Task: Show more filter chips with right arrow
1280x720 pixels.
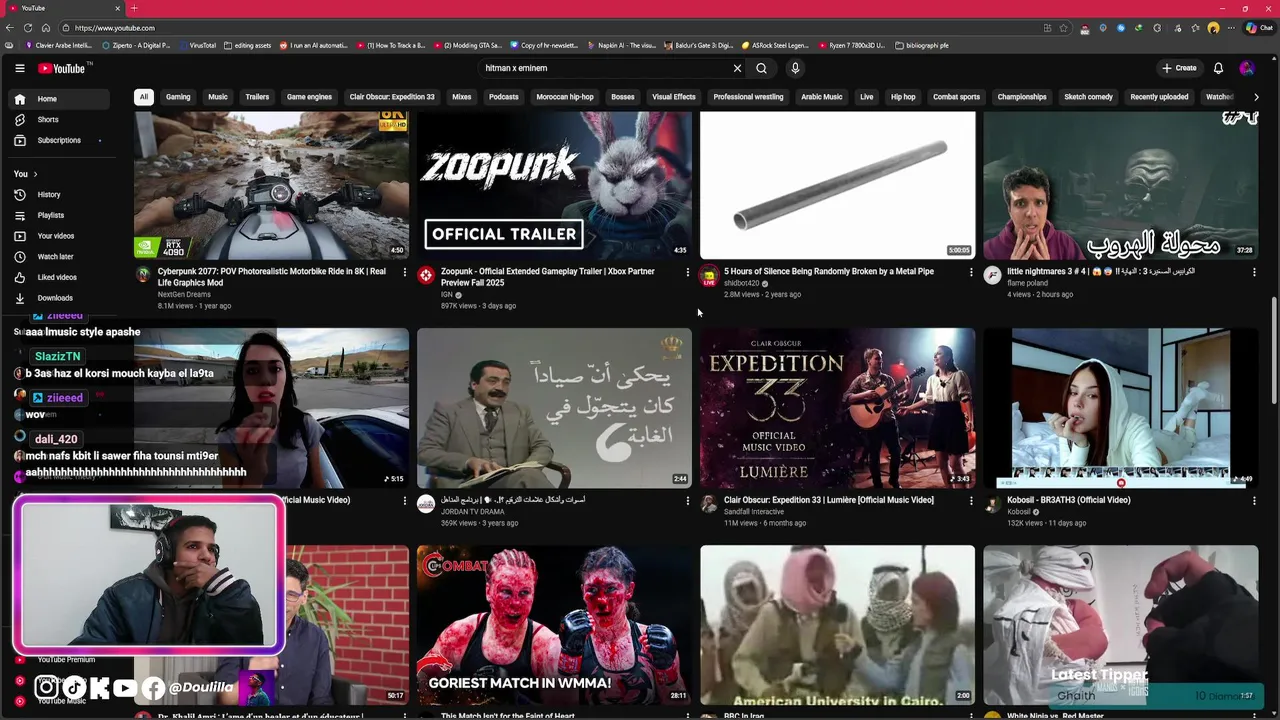Action: pos(1256,97)
